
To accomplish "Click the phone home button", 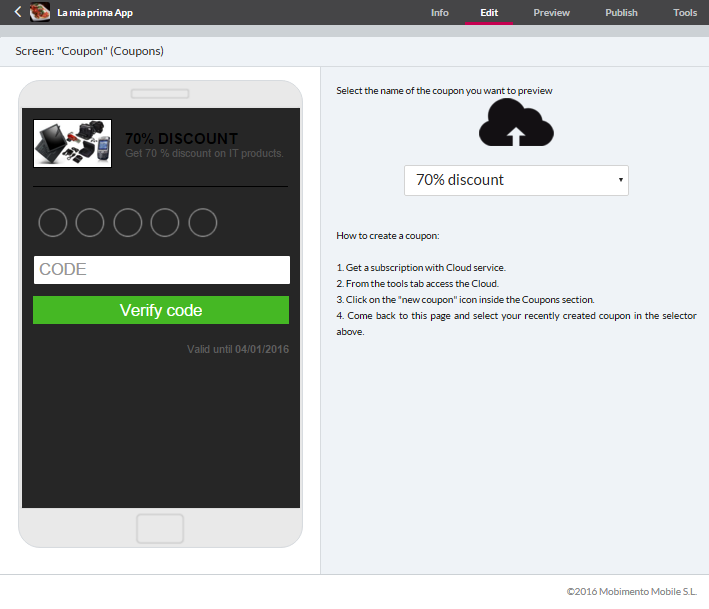I will click(160, 528).
